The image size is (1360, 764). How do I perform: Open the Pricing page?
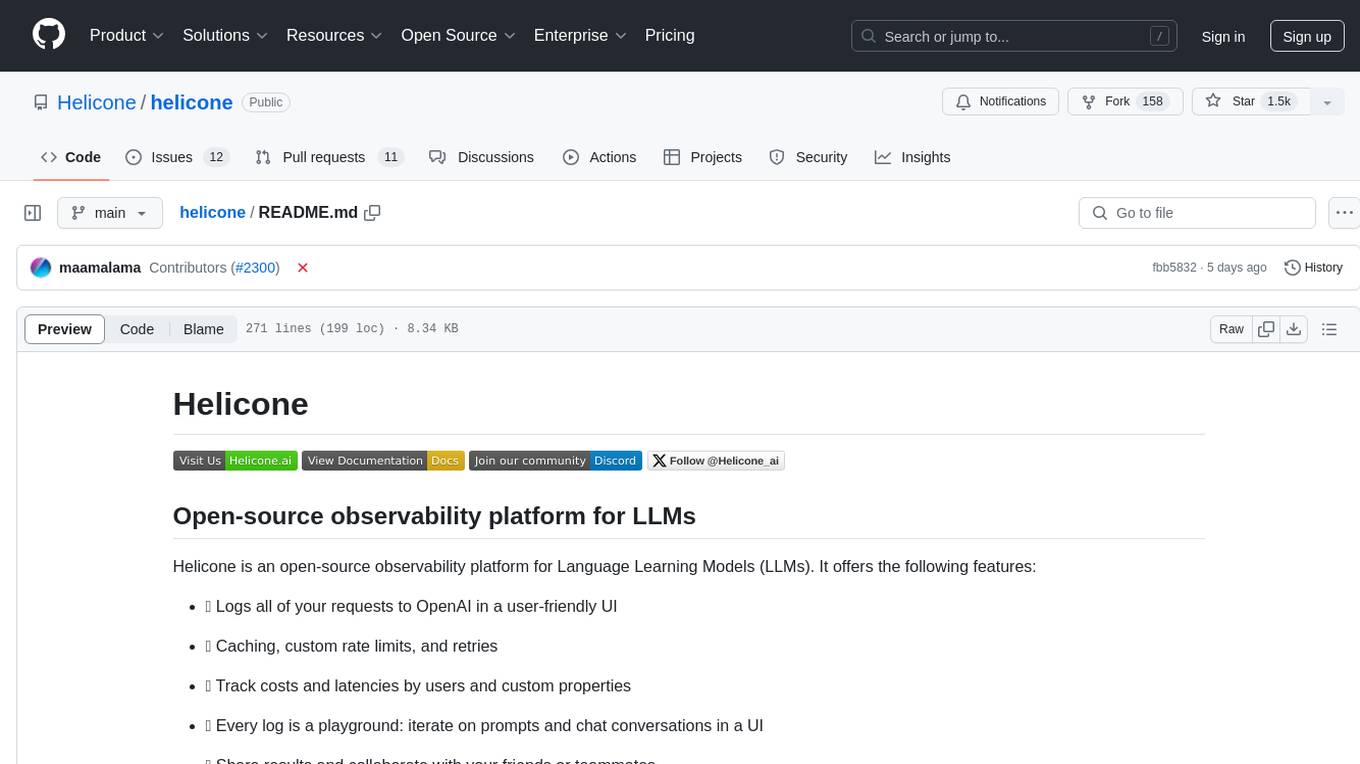(670, 35)
